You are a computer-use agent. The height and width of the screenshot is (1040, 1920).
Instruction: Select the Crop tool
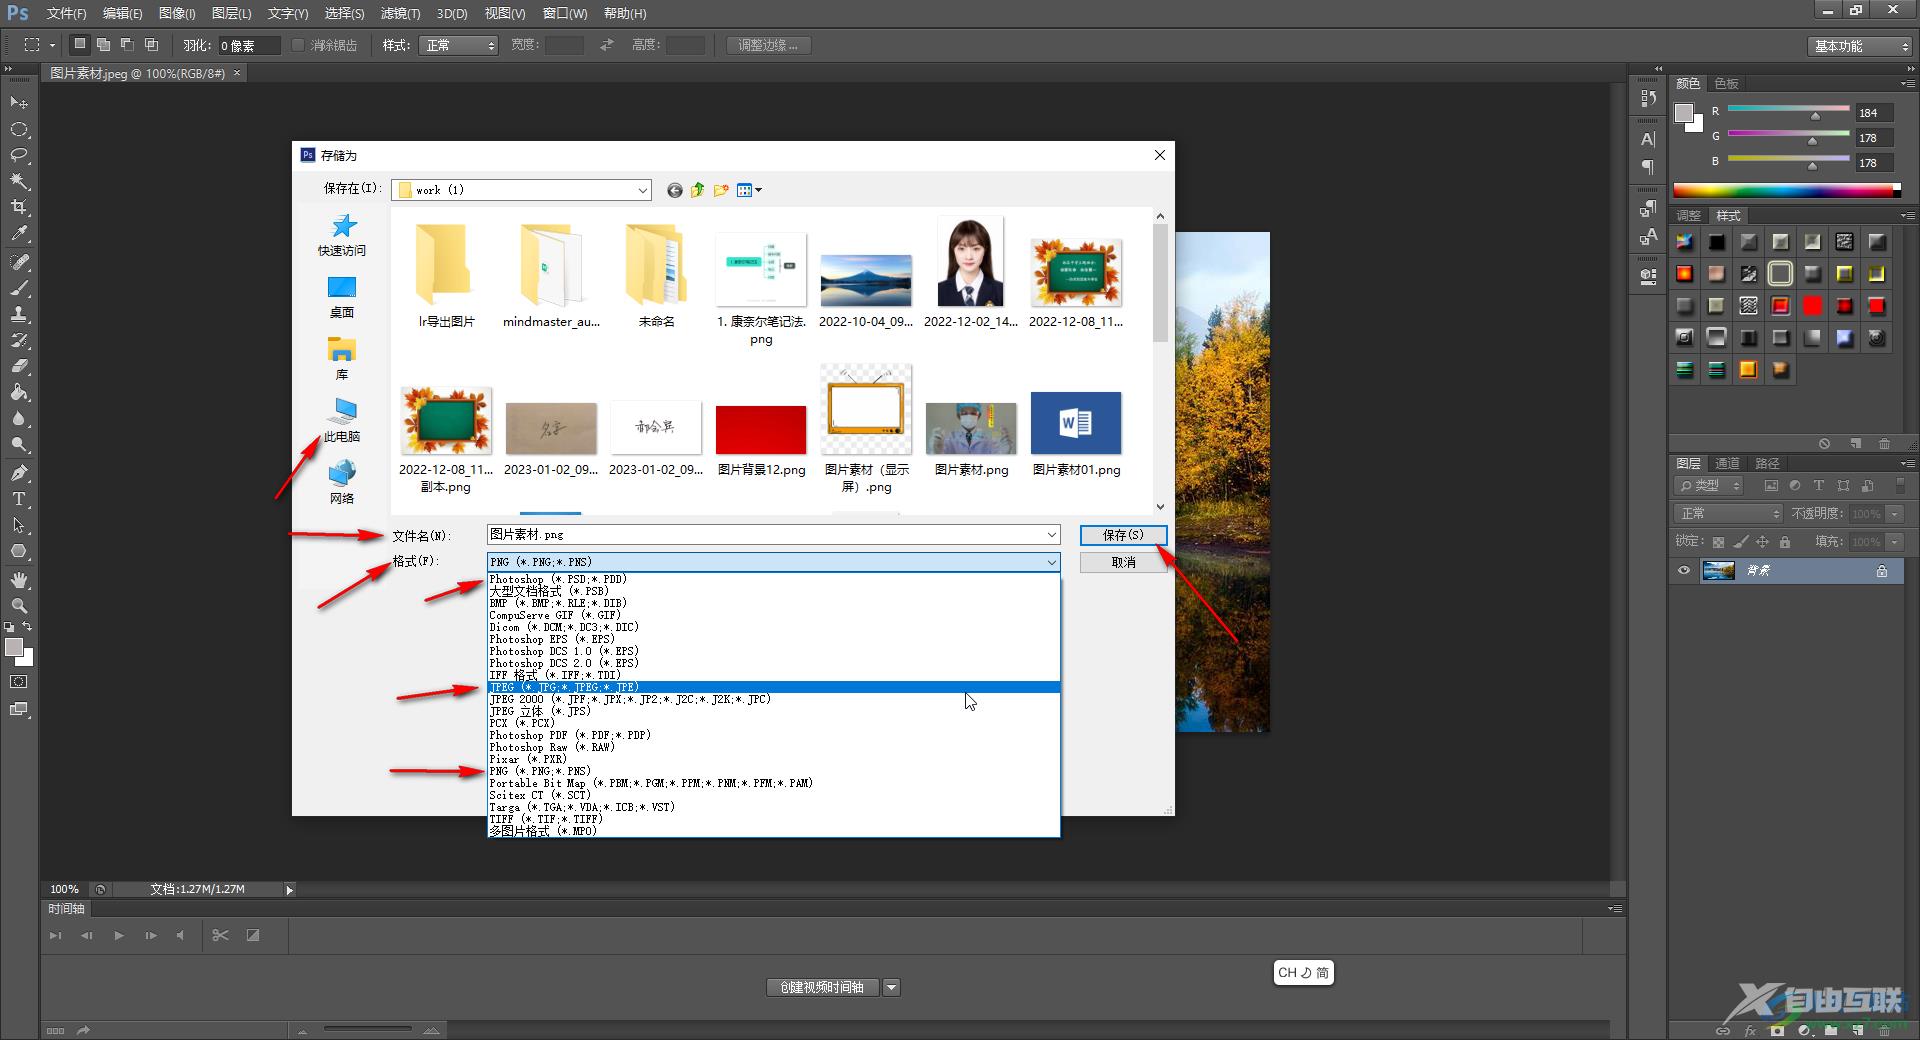(19, 208)
